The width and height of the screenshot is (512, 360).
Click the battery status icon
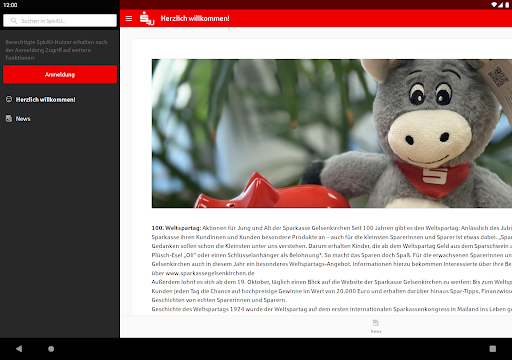(x=507, y=4)
